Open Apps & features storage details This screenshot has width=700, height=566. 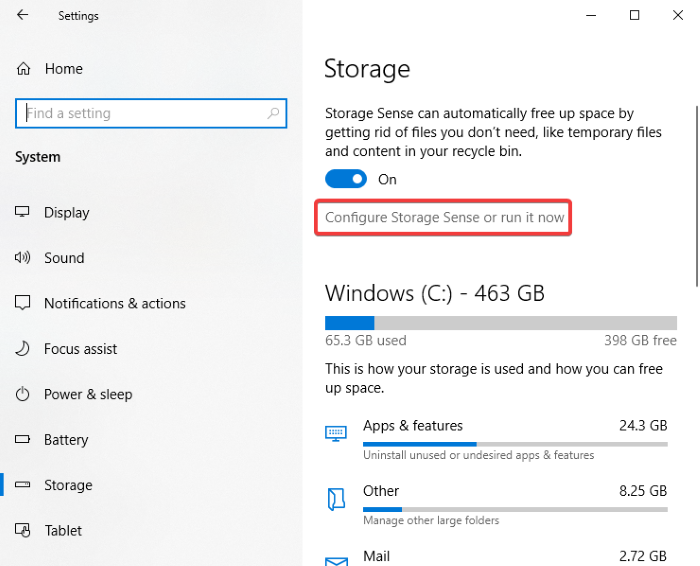pos(412,426)
